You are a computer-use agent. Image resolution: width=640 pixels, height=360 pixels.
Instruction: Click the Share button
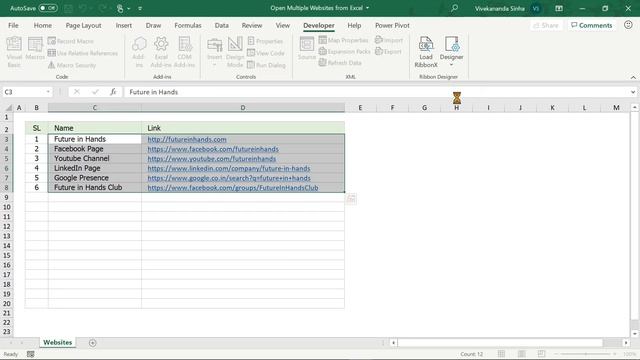pos(546,25)
